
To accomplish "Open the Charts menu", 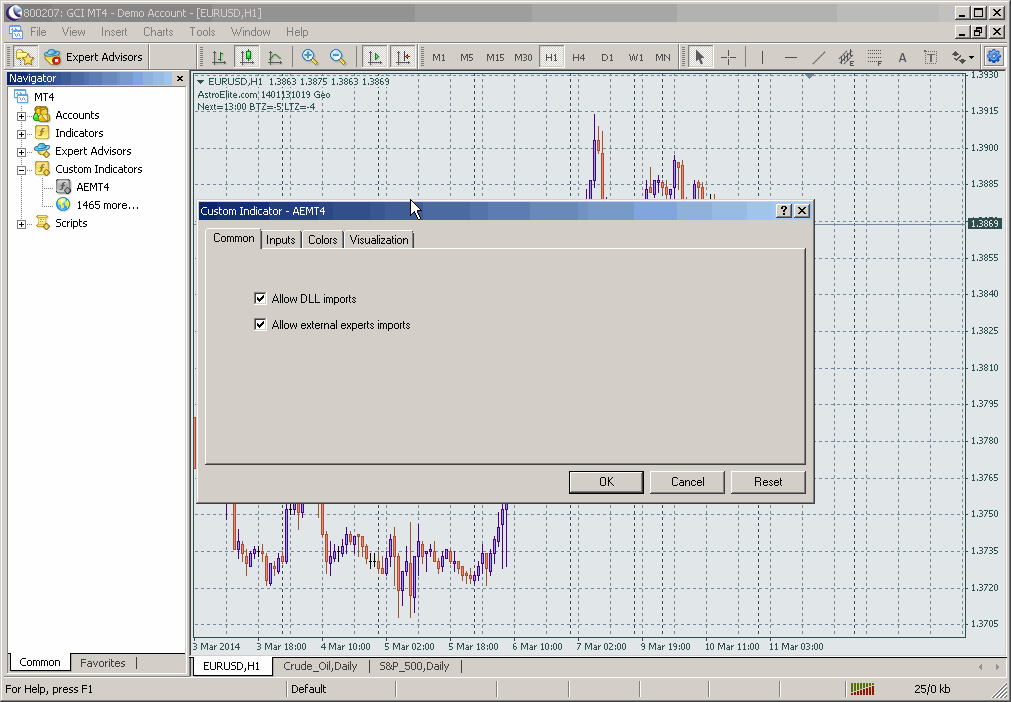I will click(158, 32).
